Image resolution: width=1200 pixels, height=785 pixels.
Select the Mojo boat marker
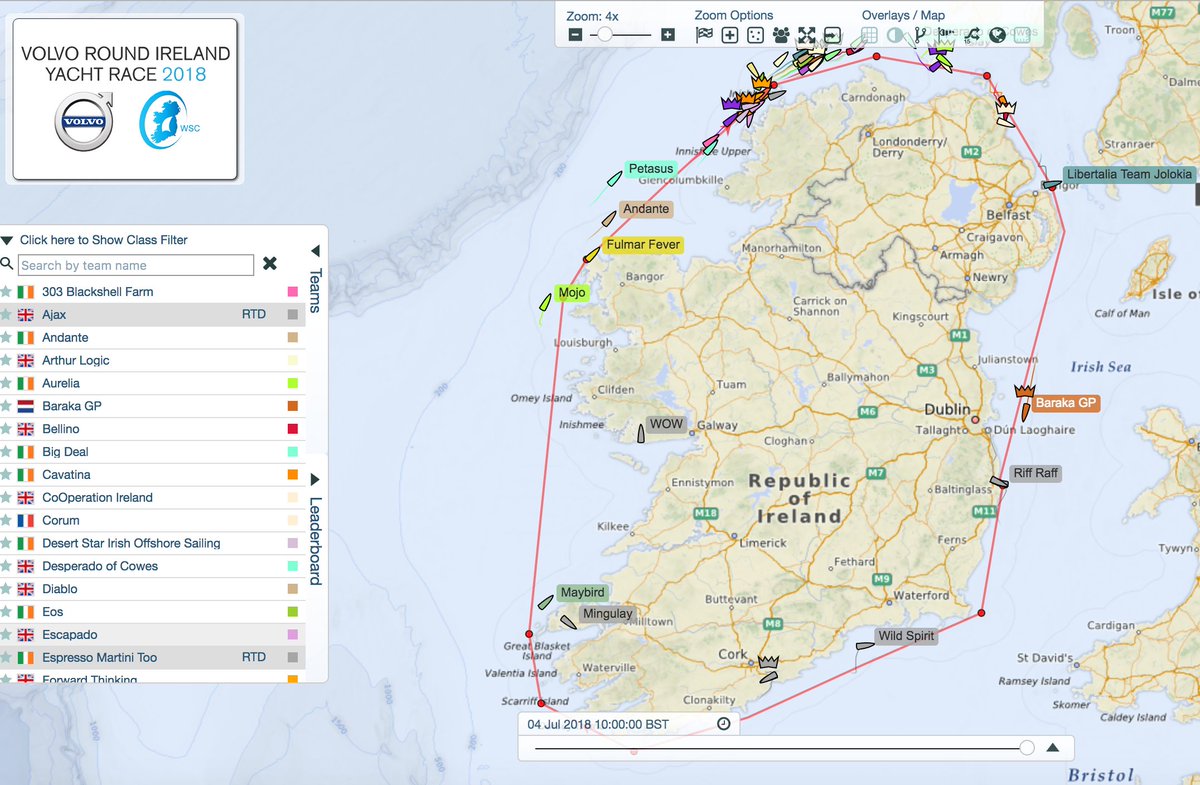545,300
